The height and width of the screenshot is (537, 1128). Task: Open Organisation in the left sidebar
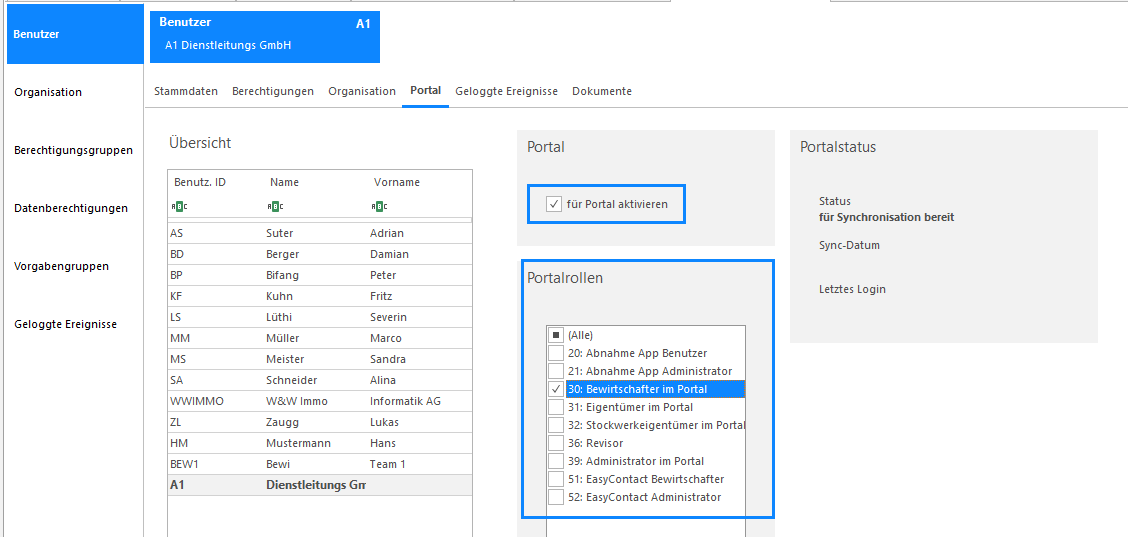click(48, 92)
